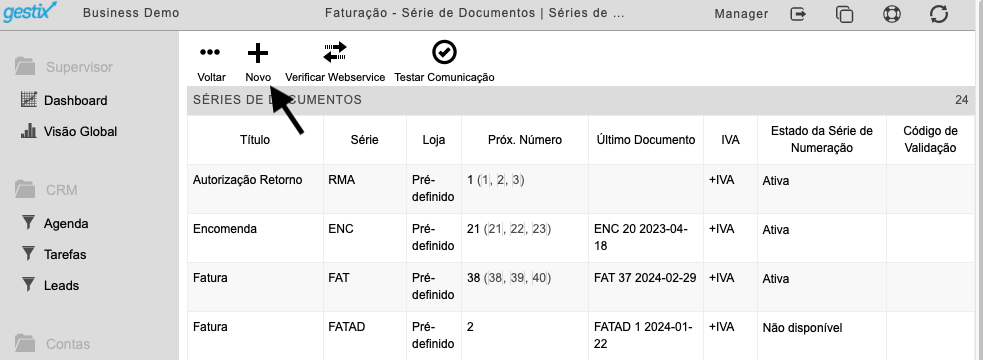The width and height of the screenshot is (983, 360).
Task: Click the Voltar three-dots icon
Action: pyautogui.click(x=209, y=53)
